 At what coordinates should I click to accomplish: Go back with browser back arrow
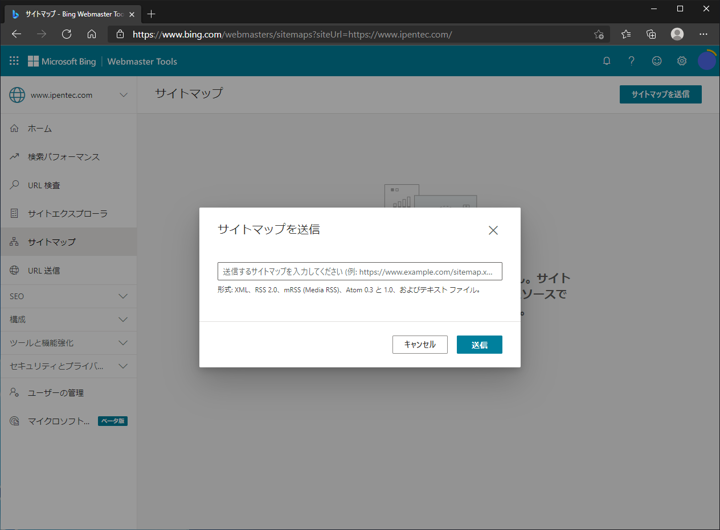[17, 34]
